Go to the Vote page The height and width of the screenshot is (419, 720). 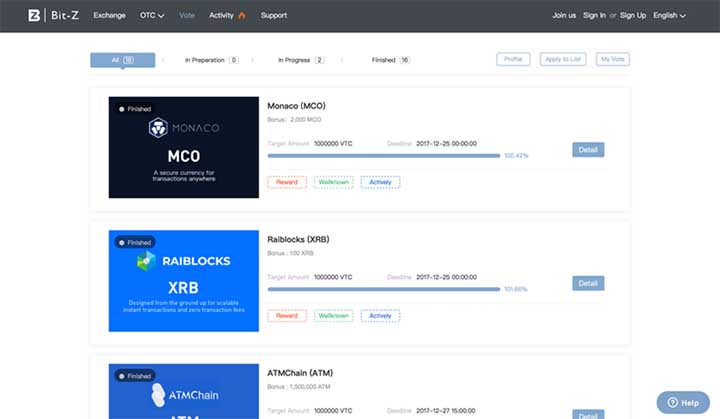(x=187, y=15)
